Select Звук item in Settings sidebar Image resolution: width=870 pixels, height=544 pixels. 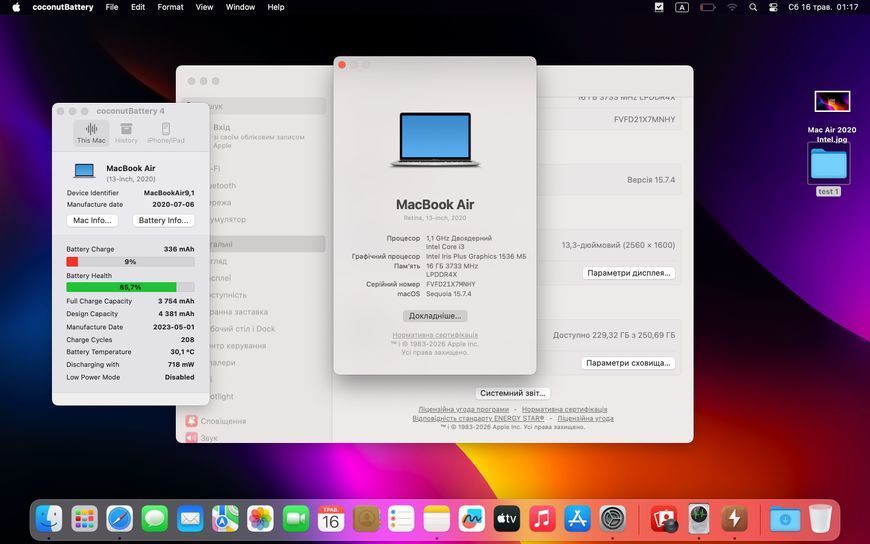click(x=203, y=438)
